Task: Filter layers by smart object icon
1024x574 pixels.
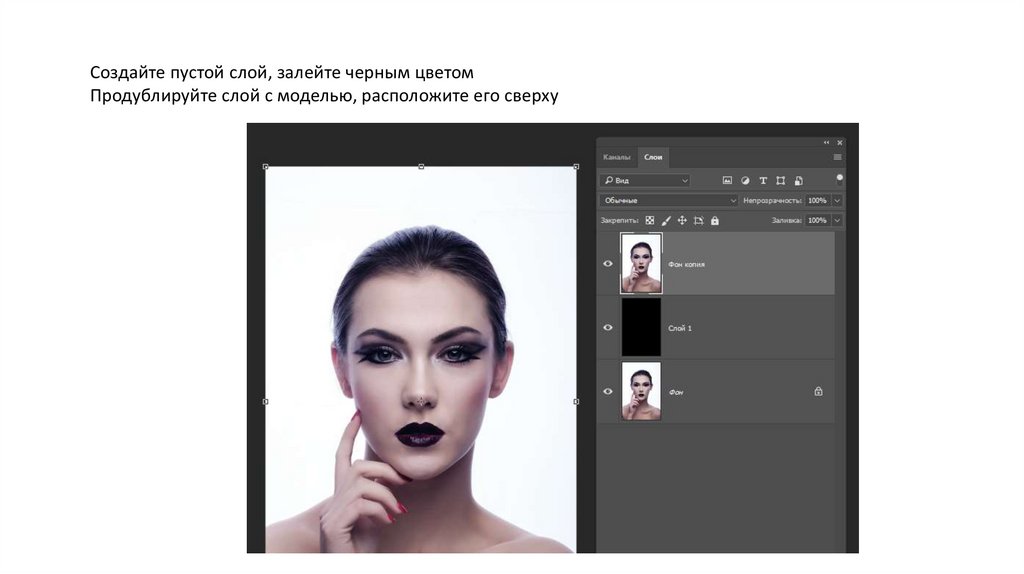Action: [797, 181]
